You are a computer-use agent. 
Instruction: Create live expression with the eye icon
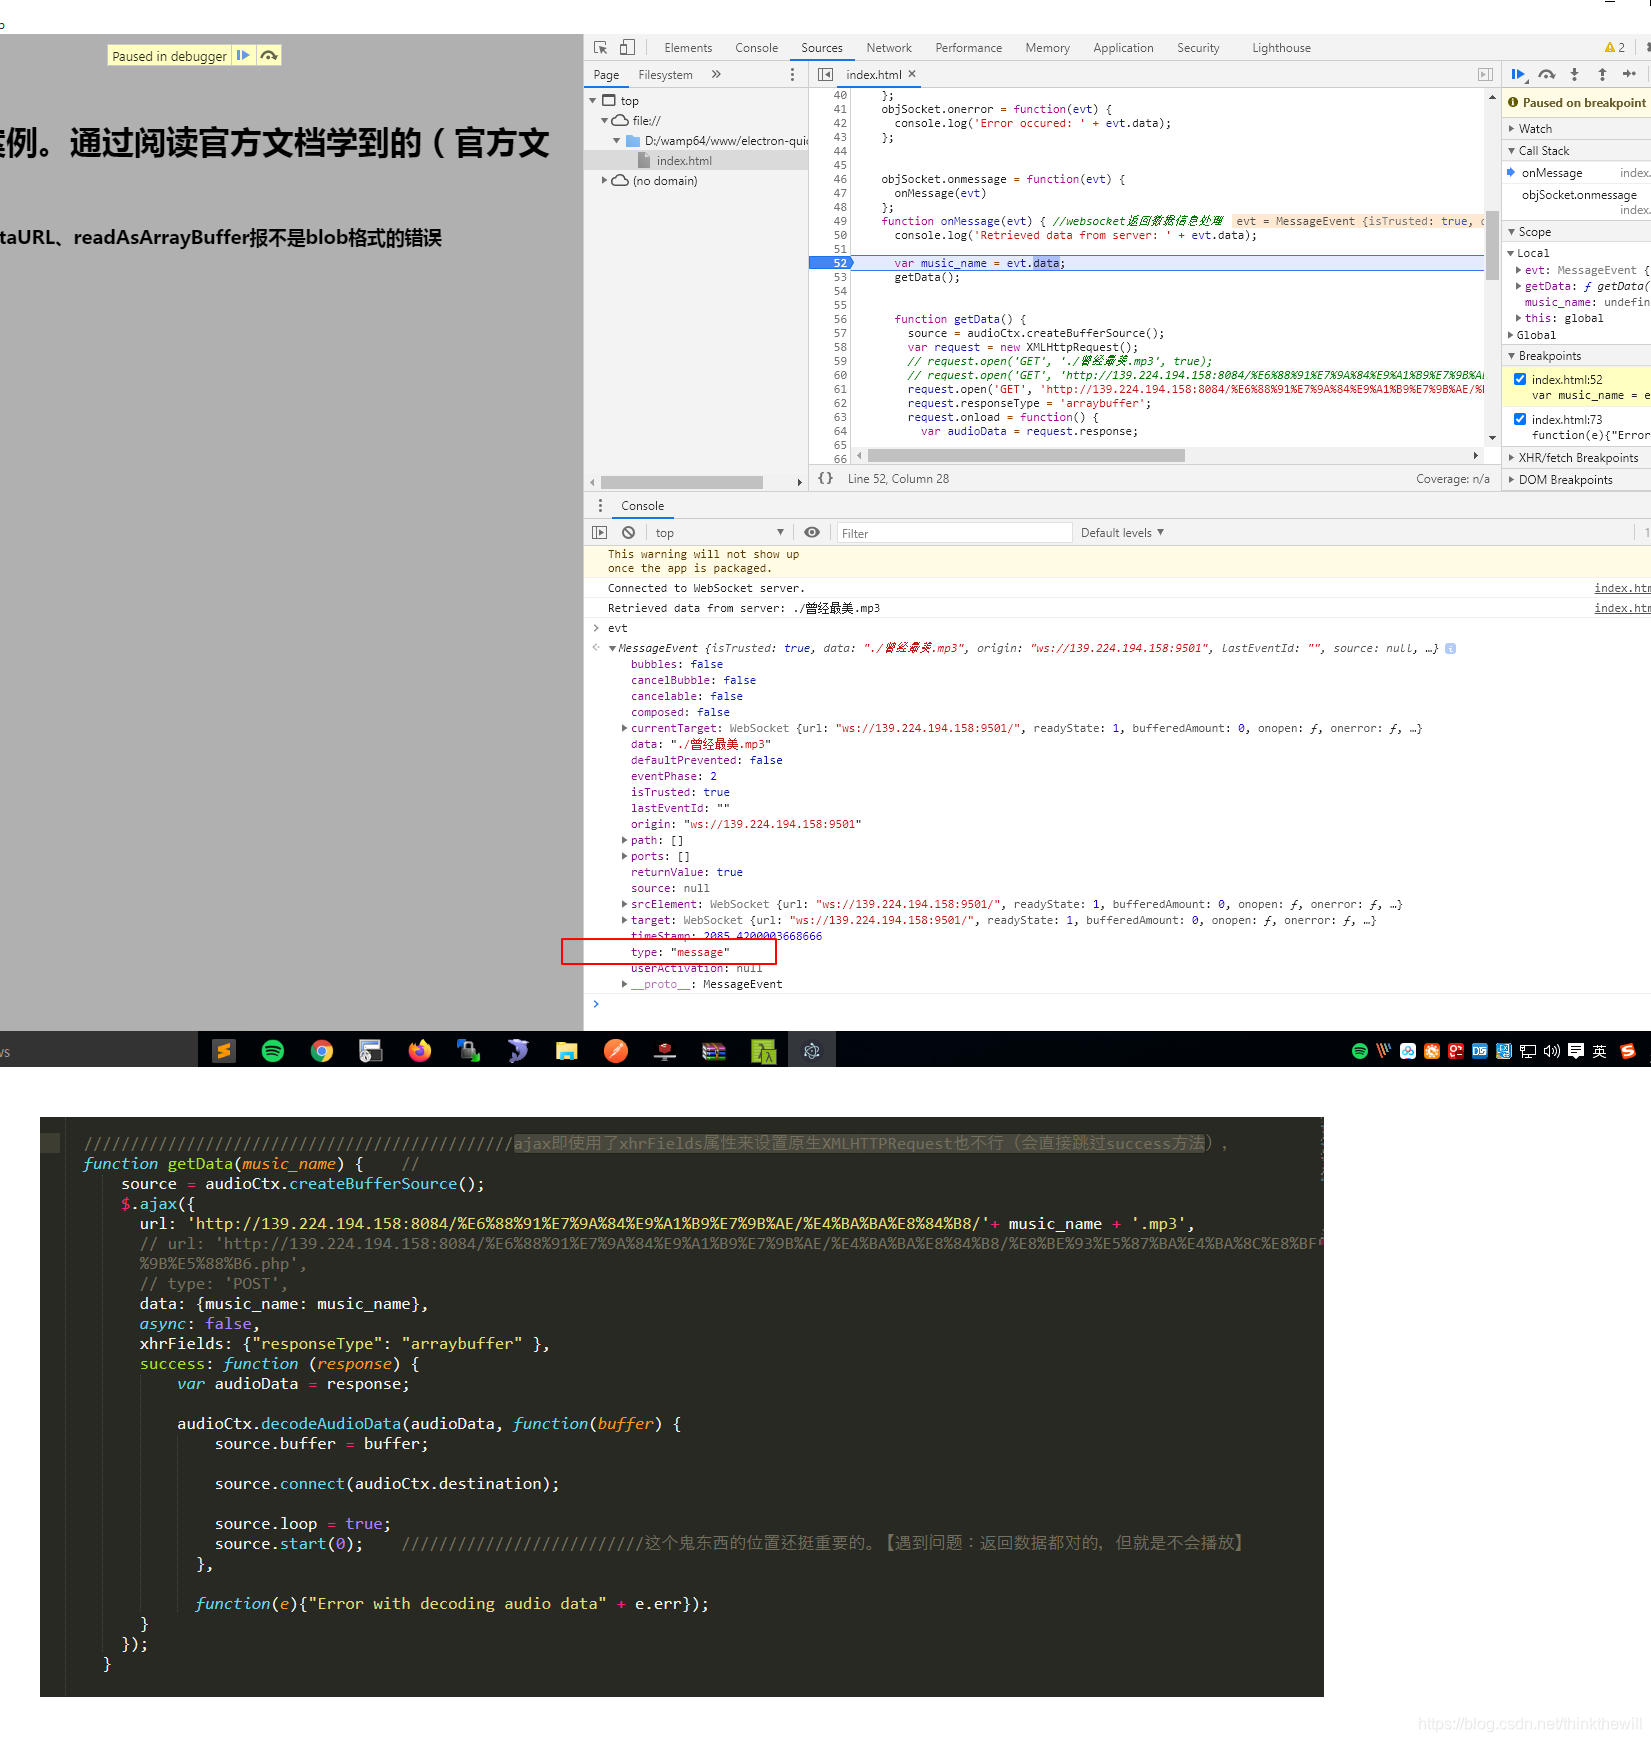812,532
